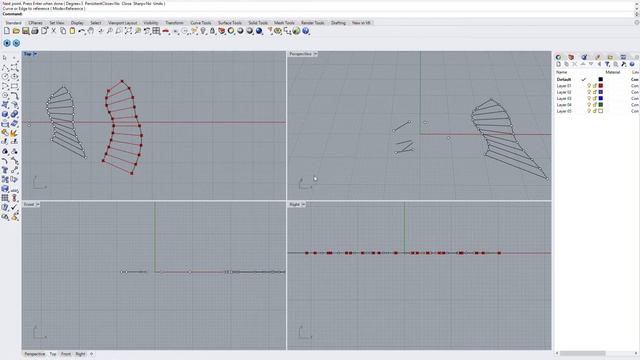Change the Default layer black color swatch
Viewport: 640px width, 360px height.
(x=600, y=80)
